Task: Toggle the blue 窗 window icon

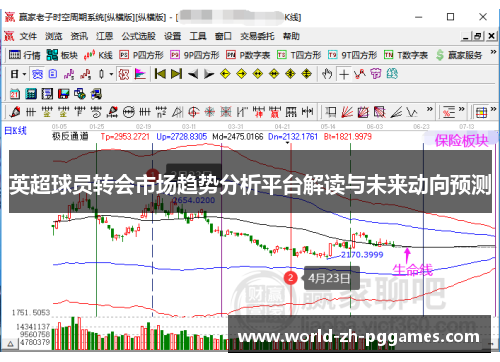Action: click(37, 74)
